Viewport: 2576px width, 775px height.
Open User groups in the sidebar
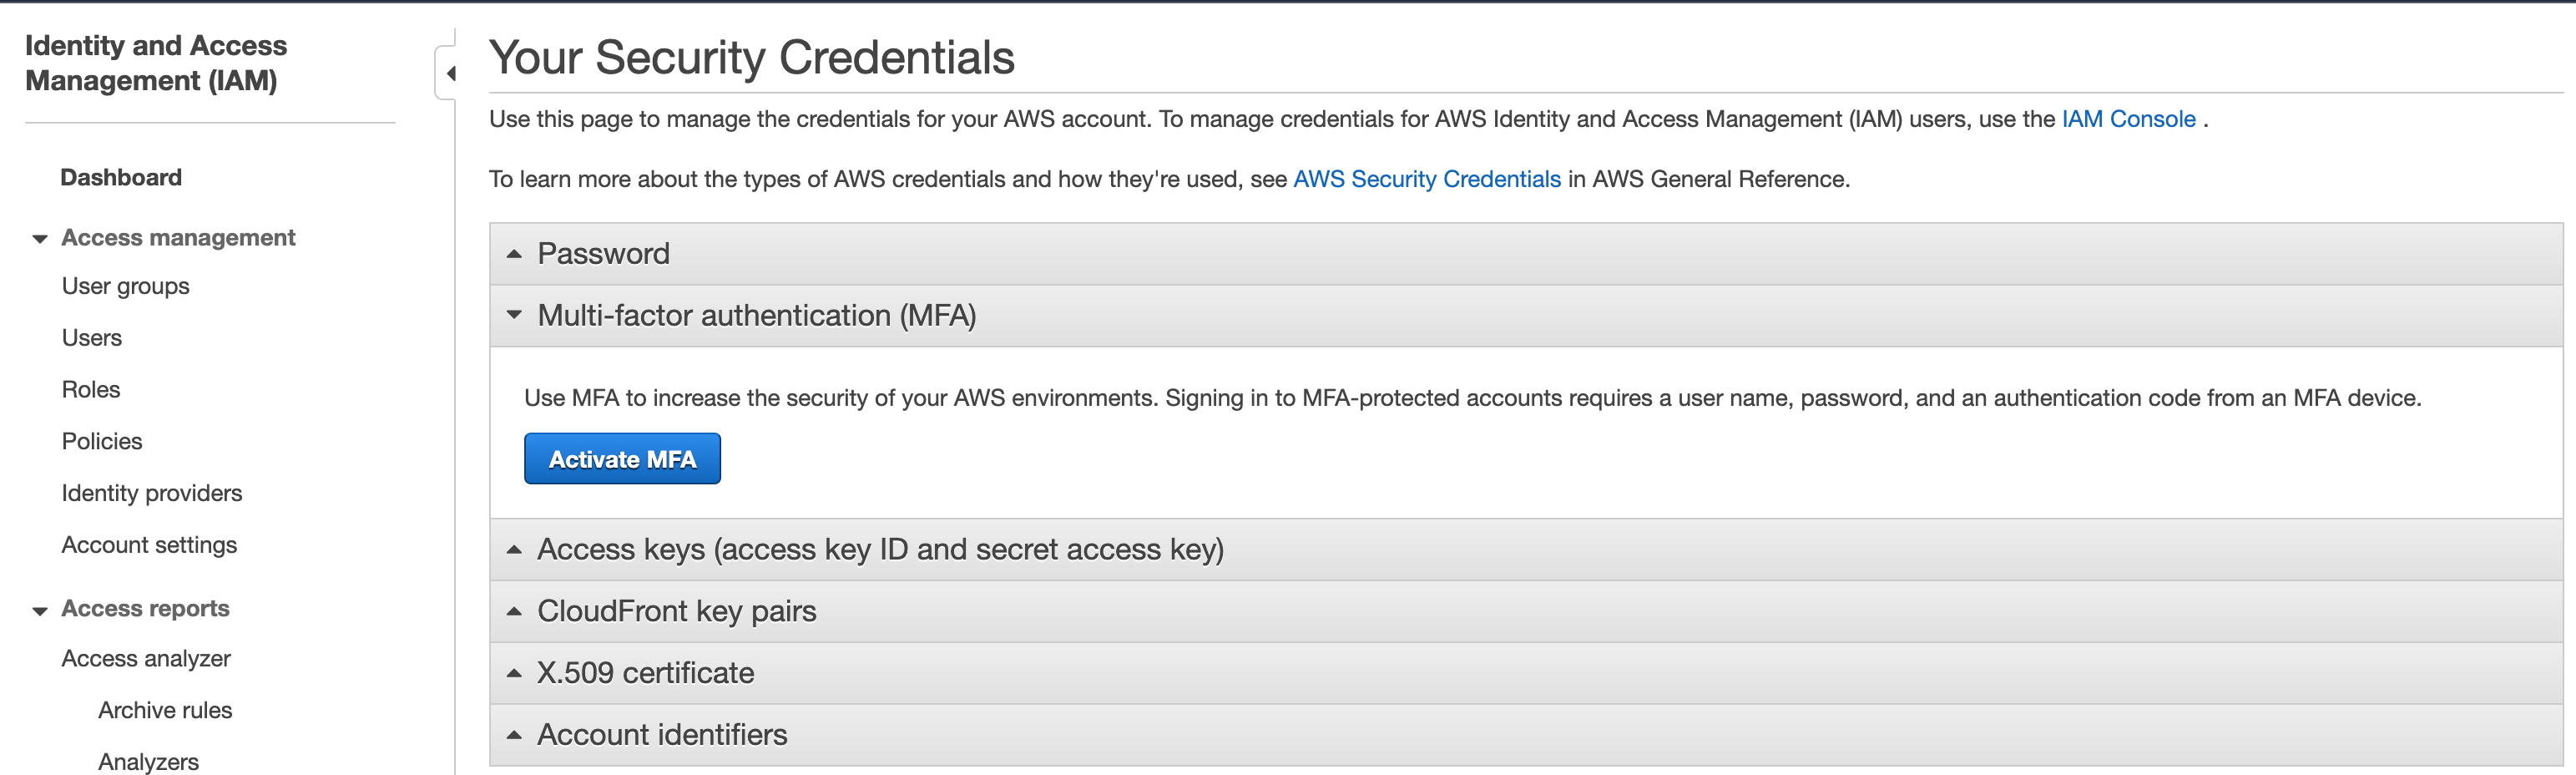[x=125, y=286]
